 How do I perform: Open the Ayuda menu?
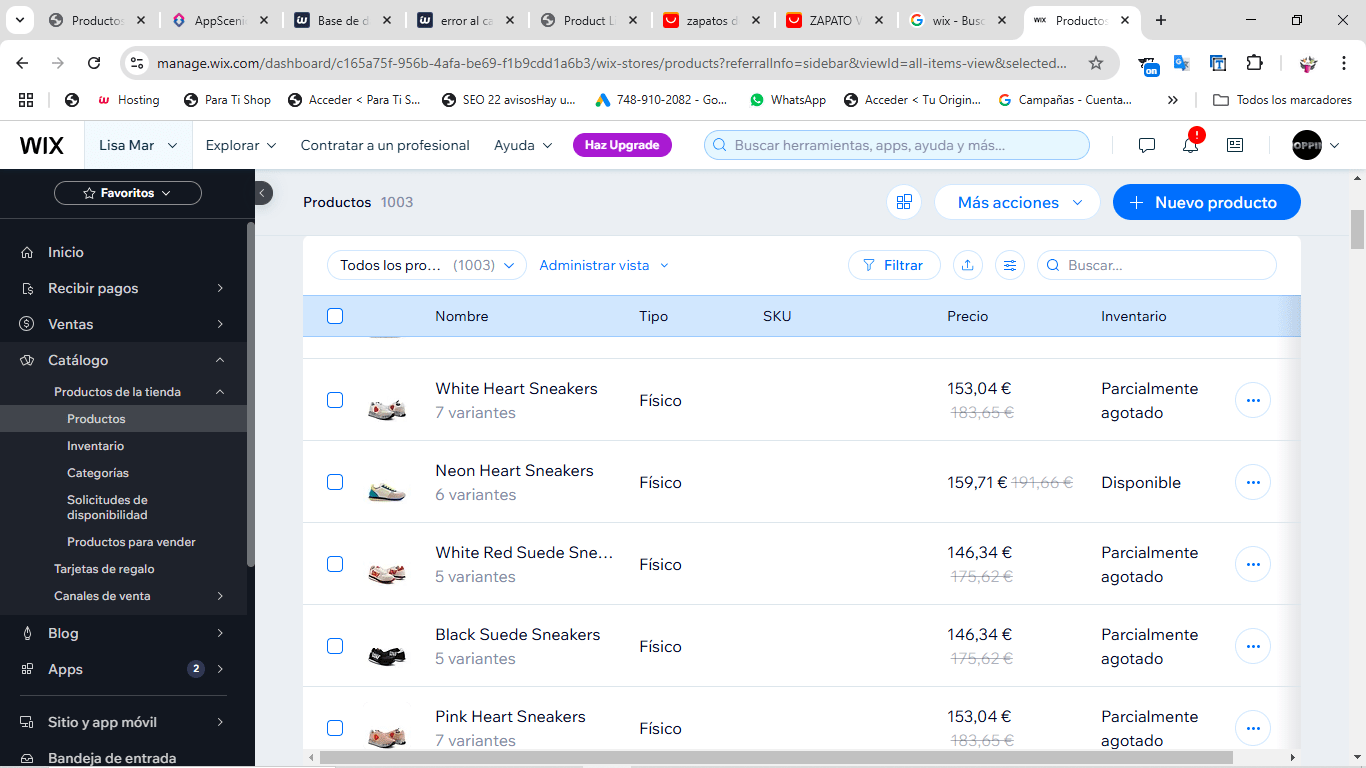(x=523, y=145)
